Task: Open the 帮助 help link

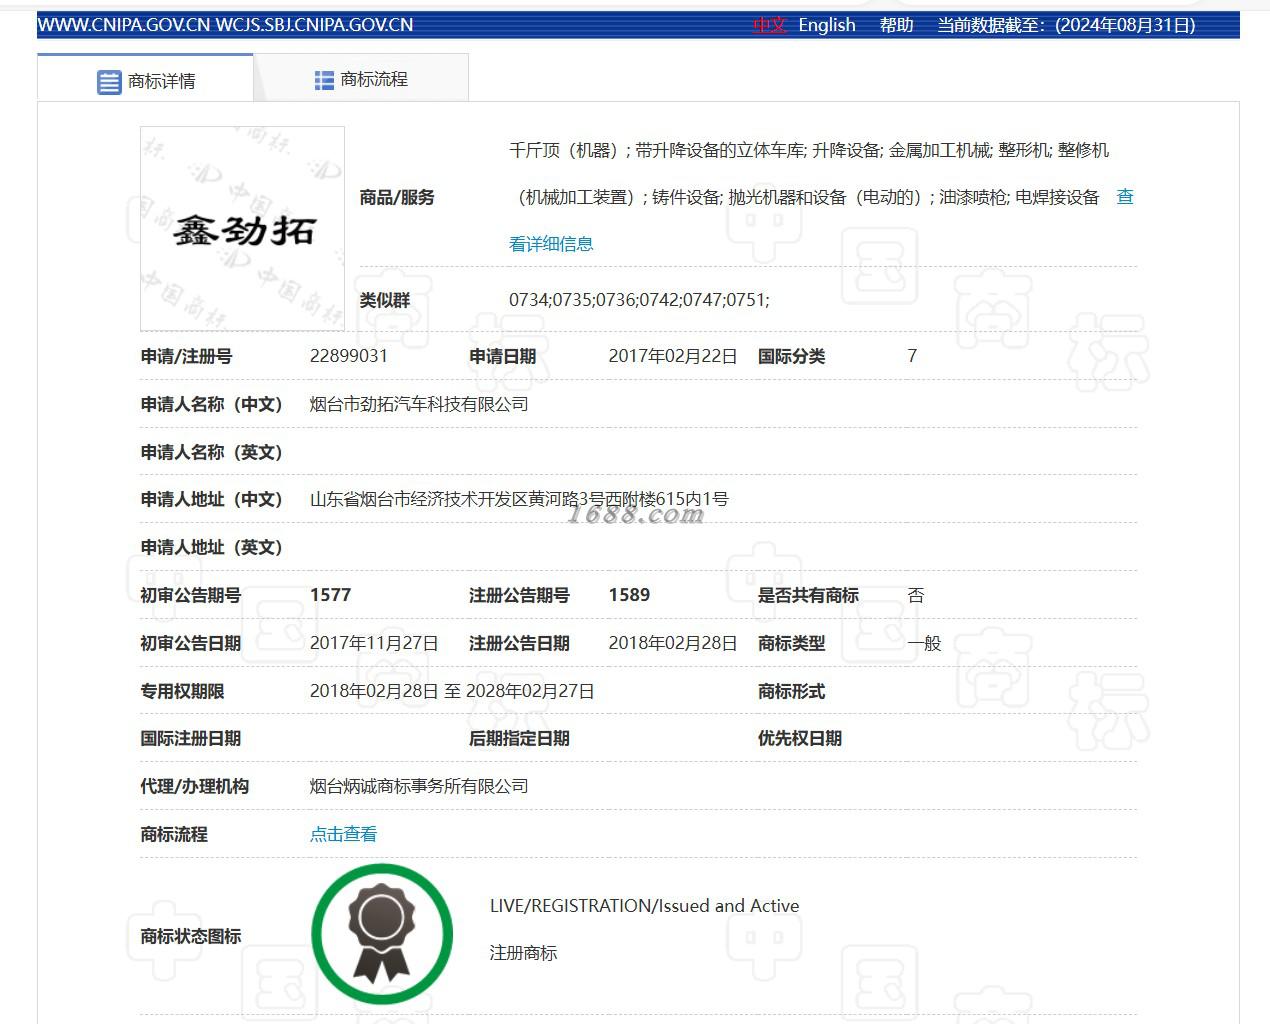Action: coord(896,25)
